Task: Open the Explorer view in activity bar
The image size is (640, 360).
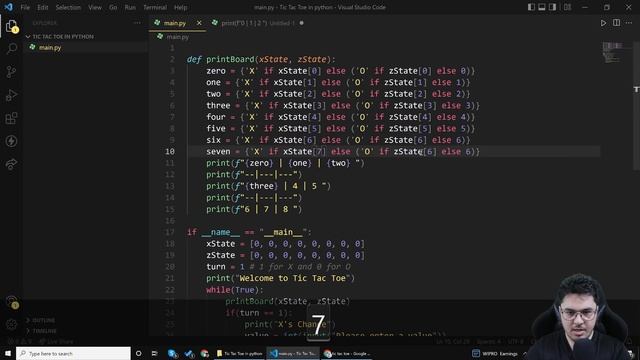Action: point(11,26)
